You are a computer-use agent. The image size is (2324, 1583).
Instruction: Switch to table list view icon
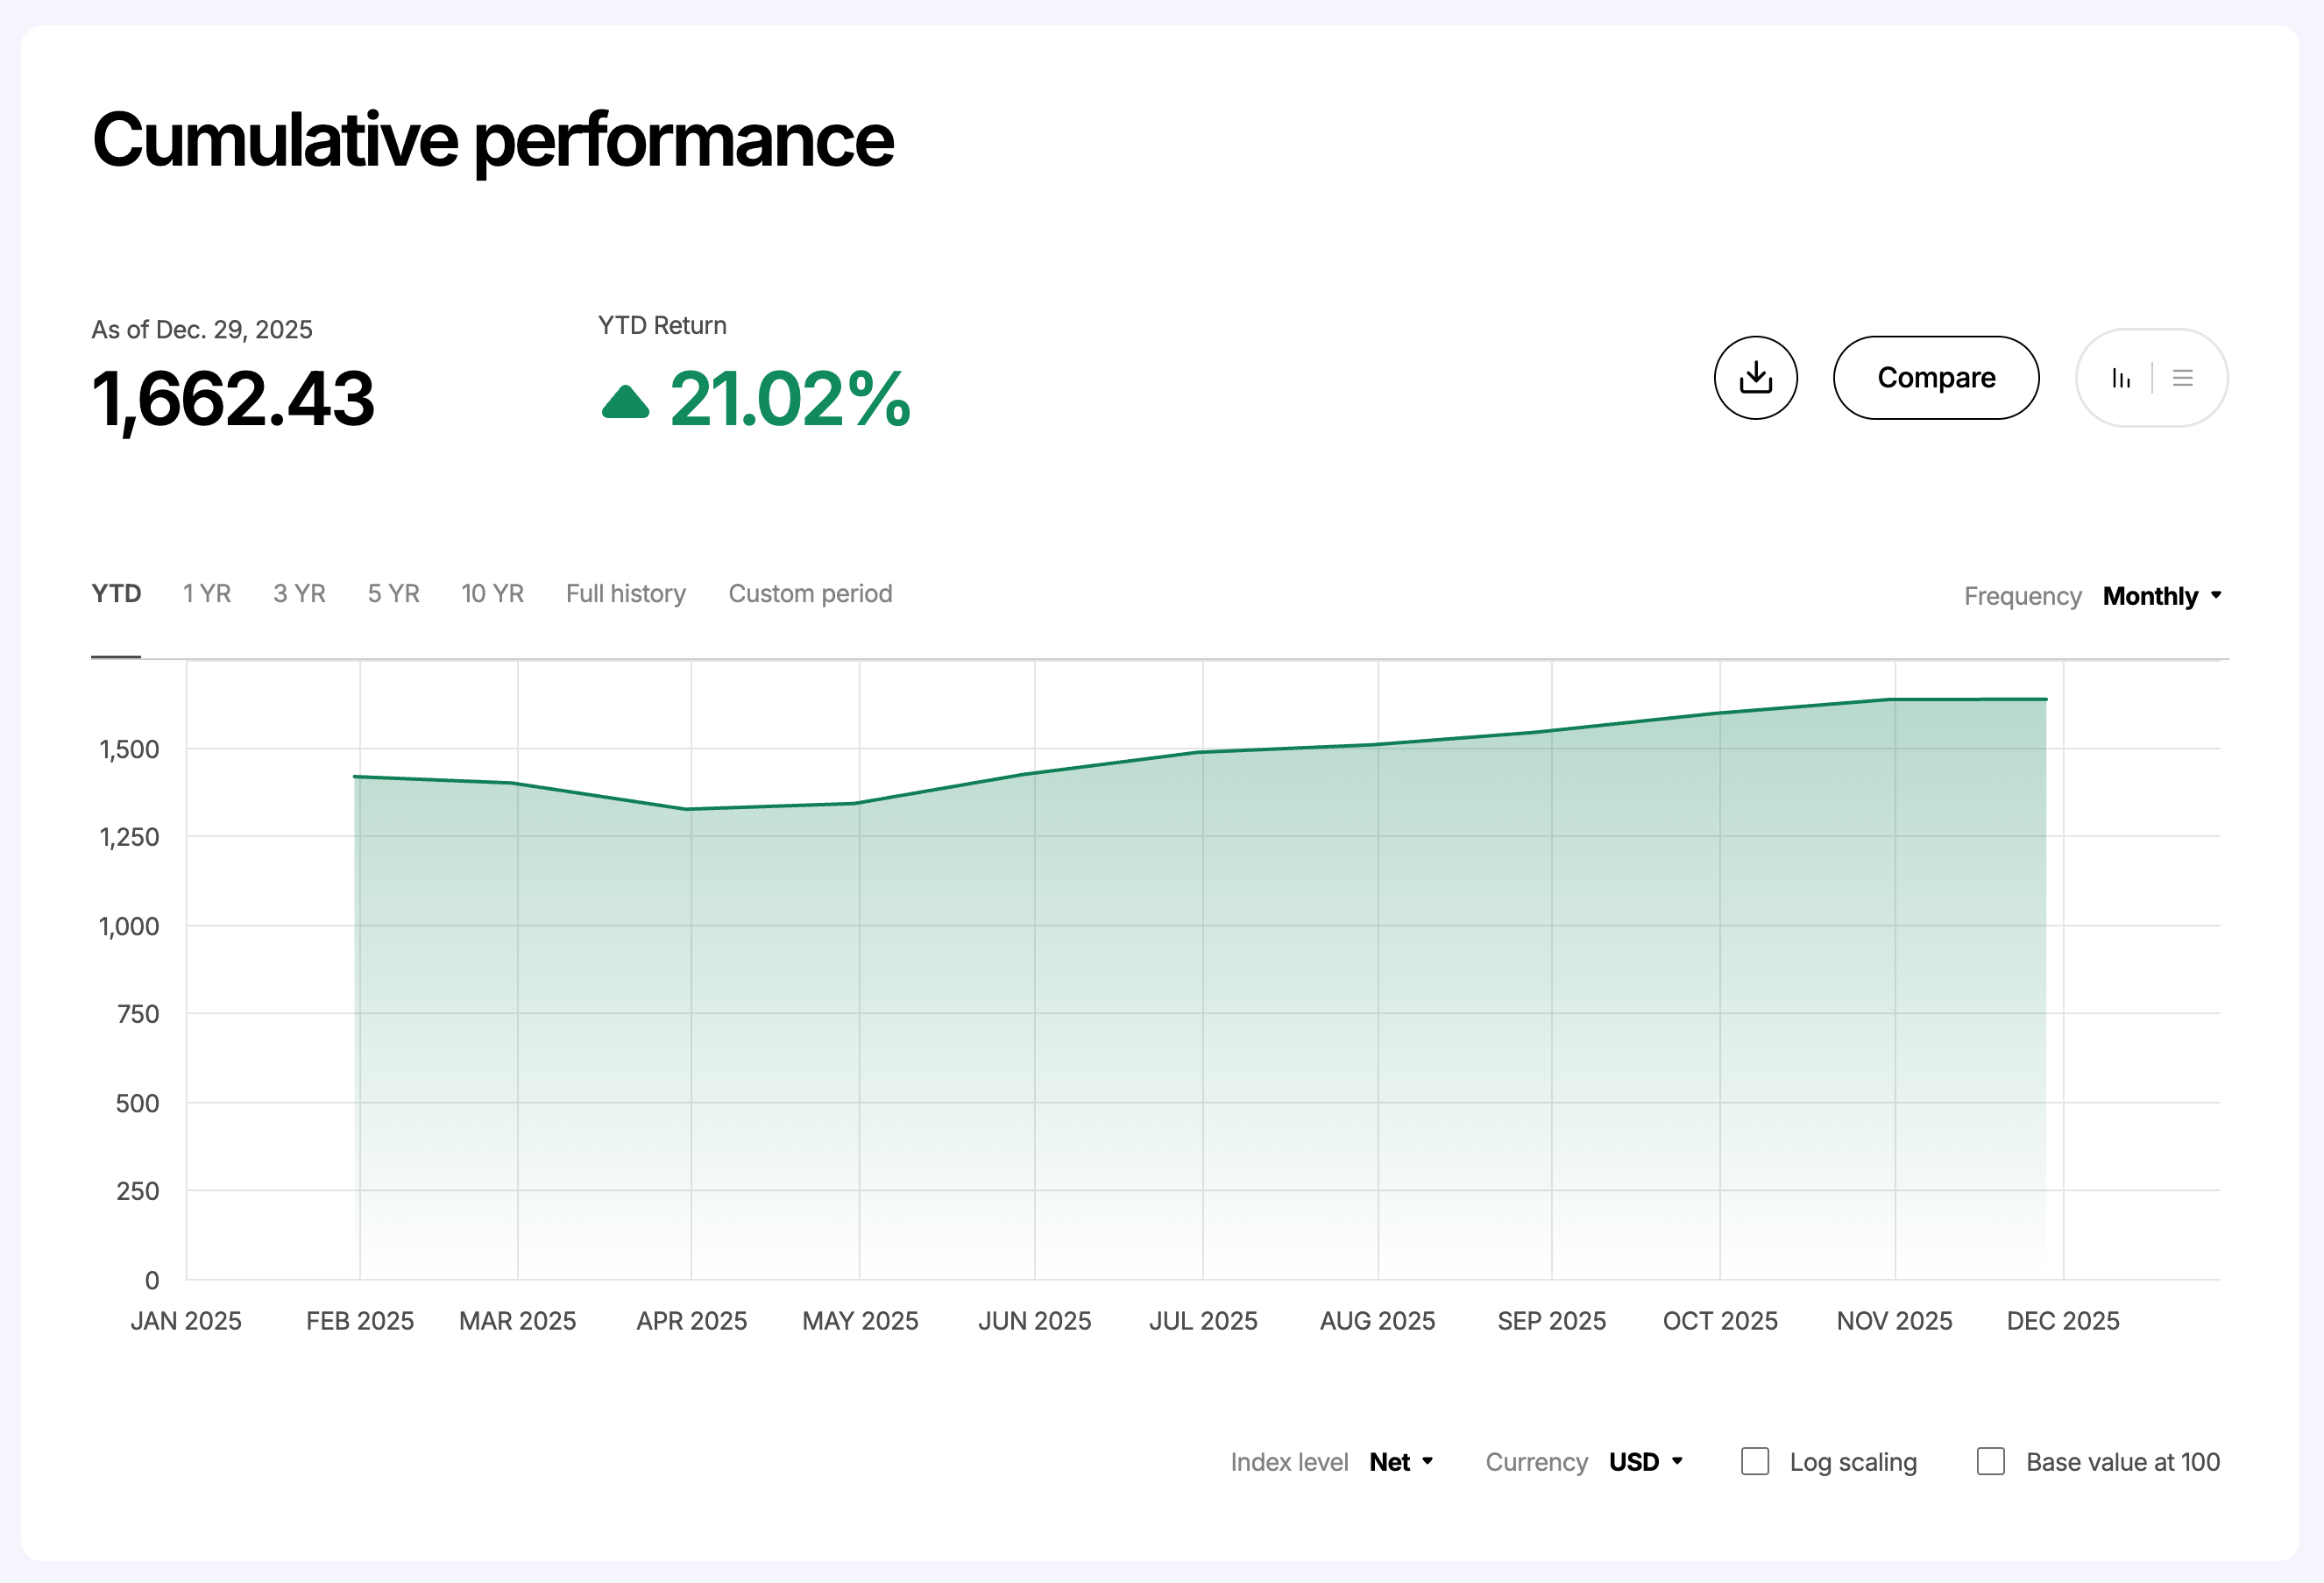pyautogui.click(x=2183, y=378)
